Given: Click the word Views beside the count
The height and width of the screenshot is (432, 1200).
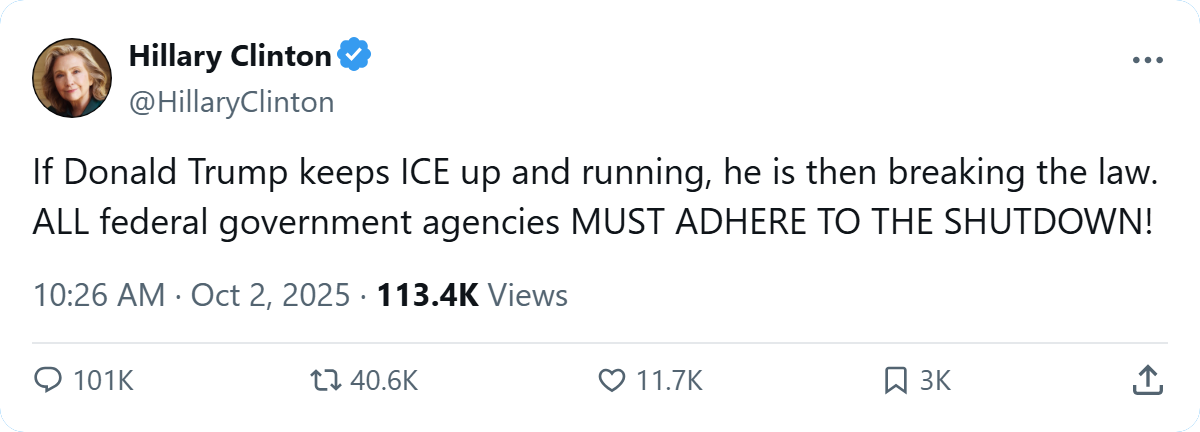Looking at the screenshot, I should point(531,296).
